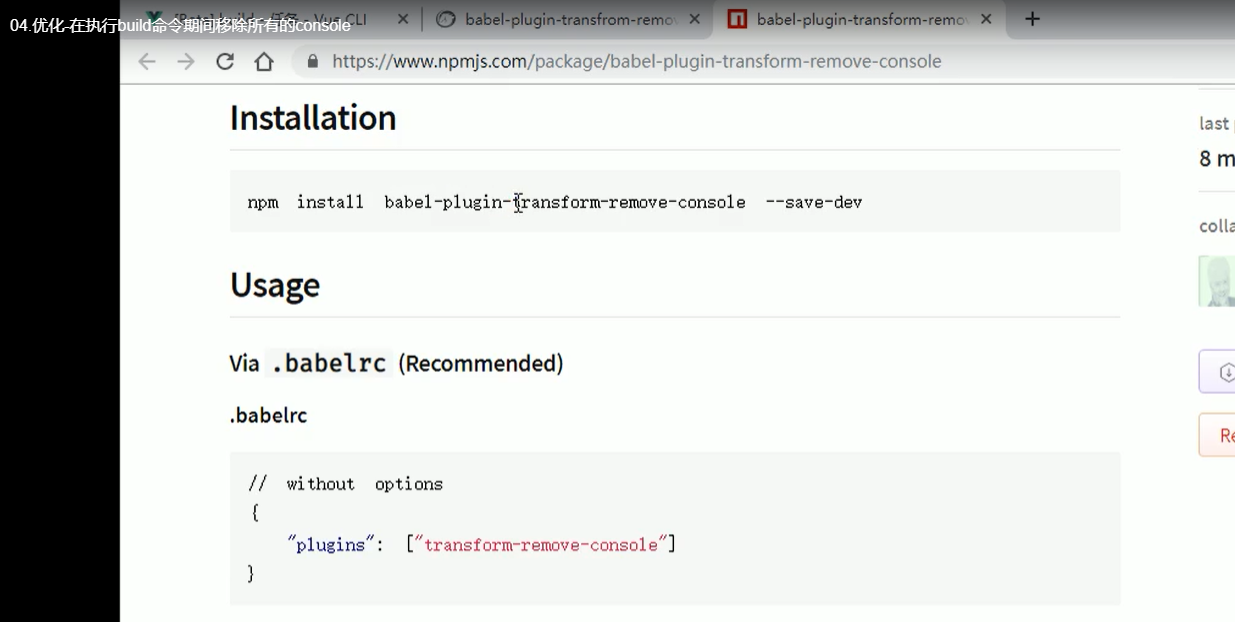Open a new browser tab
This screenshot has width=1235, height=622.
pyautogui.click(x=1033, y=19)
